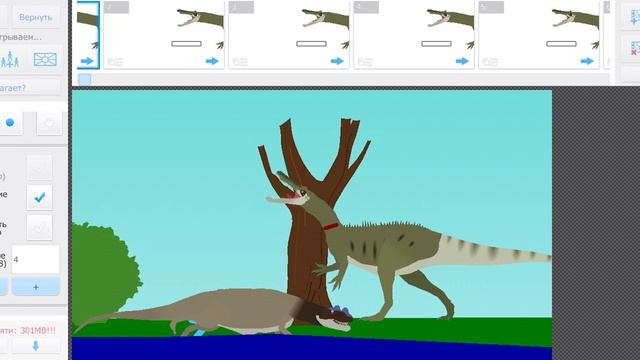Click the add frame icon

tap(633, 16)
